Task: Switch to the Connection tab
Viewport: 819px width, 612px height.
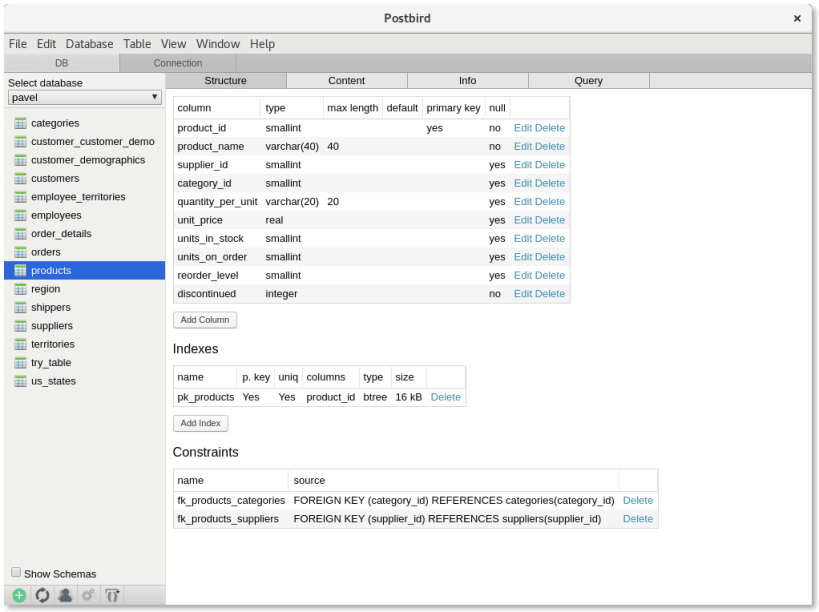Action: coord(178,63)
